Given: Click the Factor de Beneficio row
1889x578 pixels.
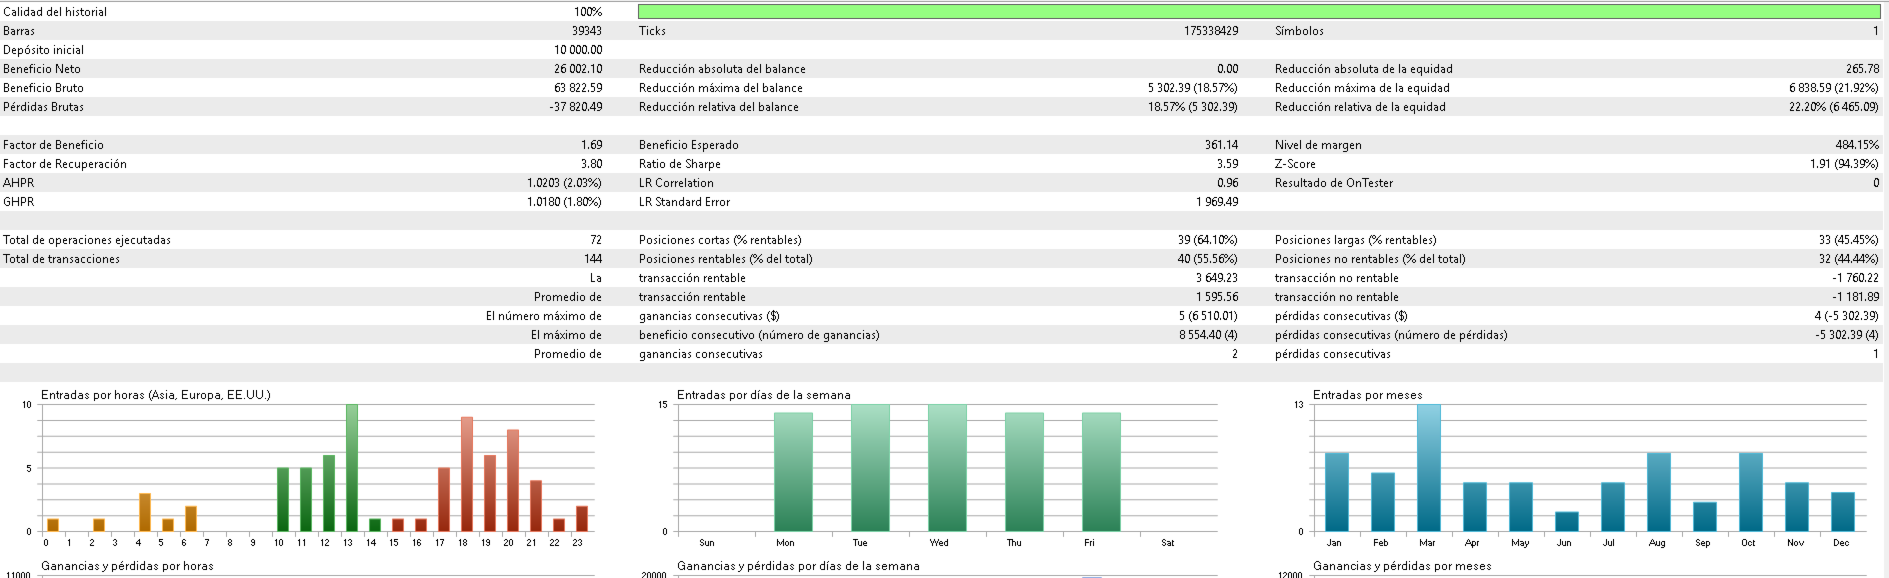Looking at the screenshot, I should click(x=303, y=145).
